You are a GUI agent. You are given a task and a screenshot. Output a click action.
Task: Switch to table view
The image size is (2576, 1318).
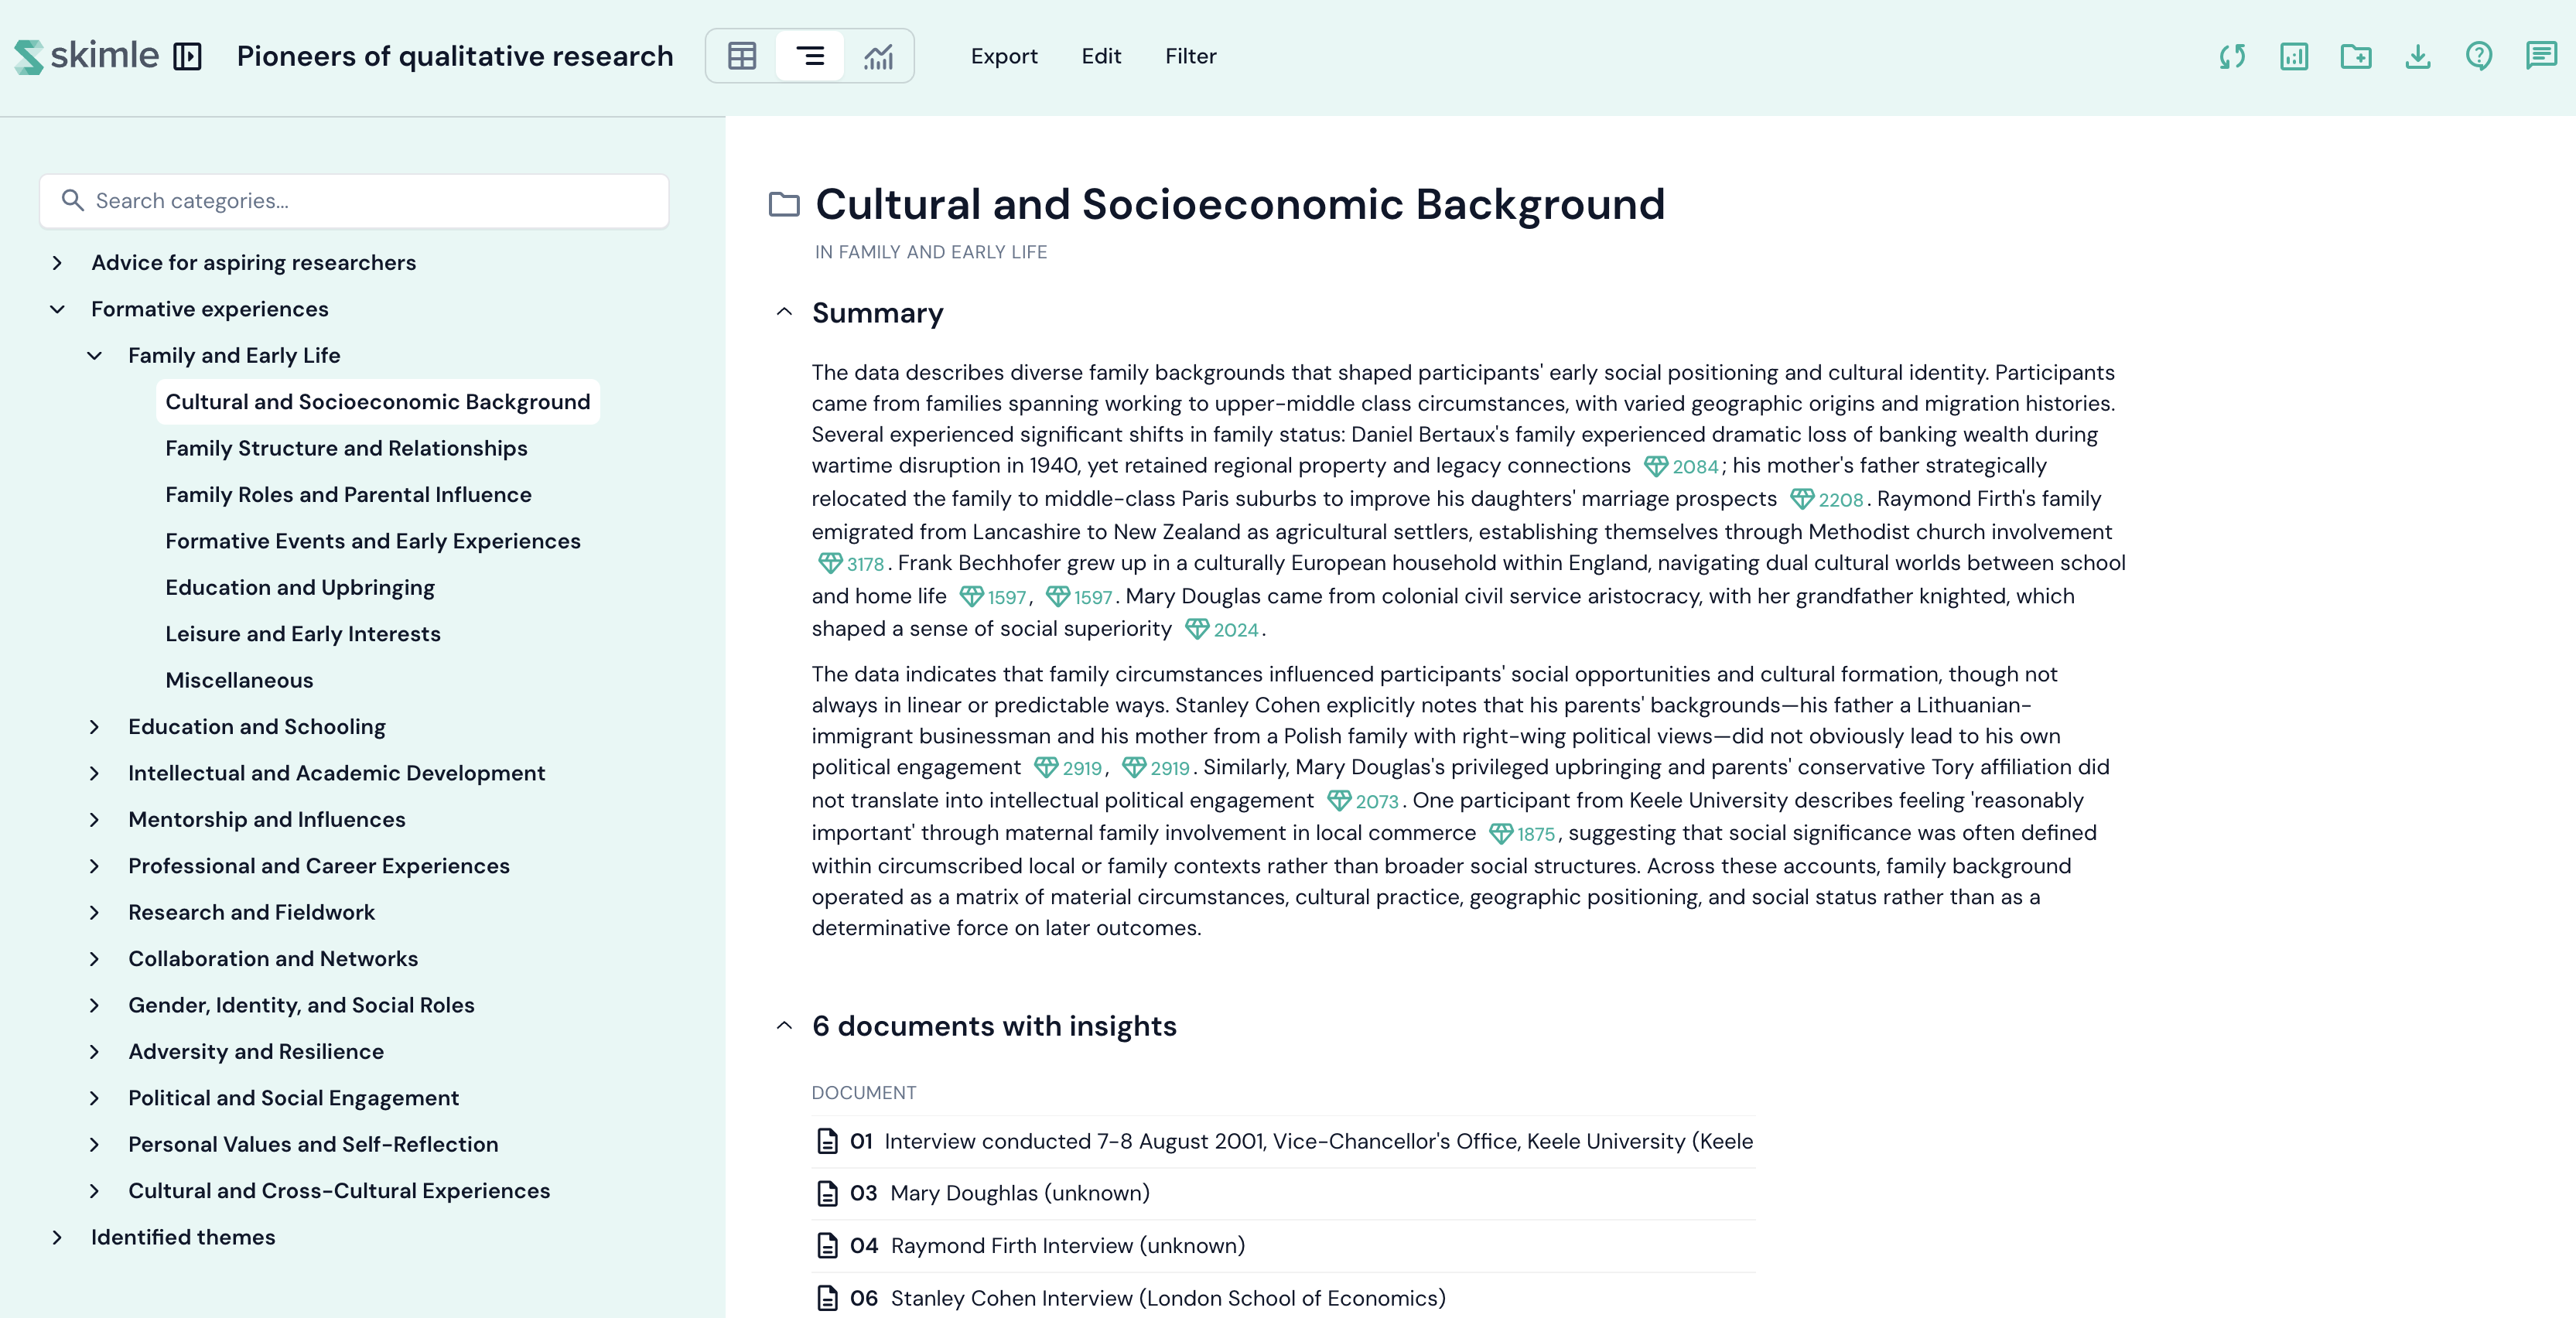tap(741, 56)
